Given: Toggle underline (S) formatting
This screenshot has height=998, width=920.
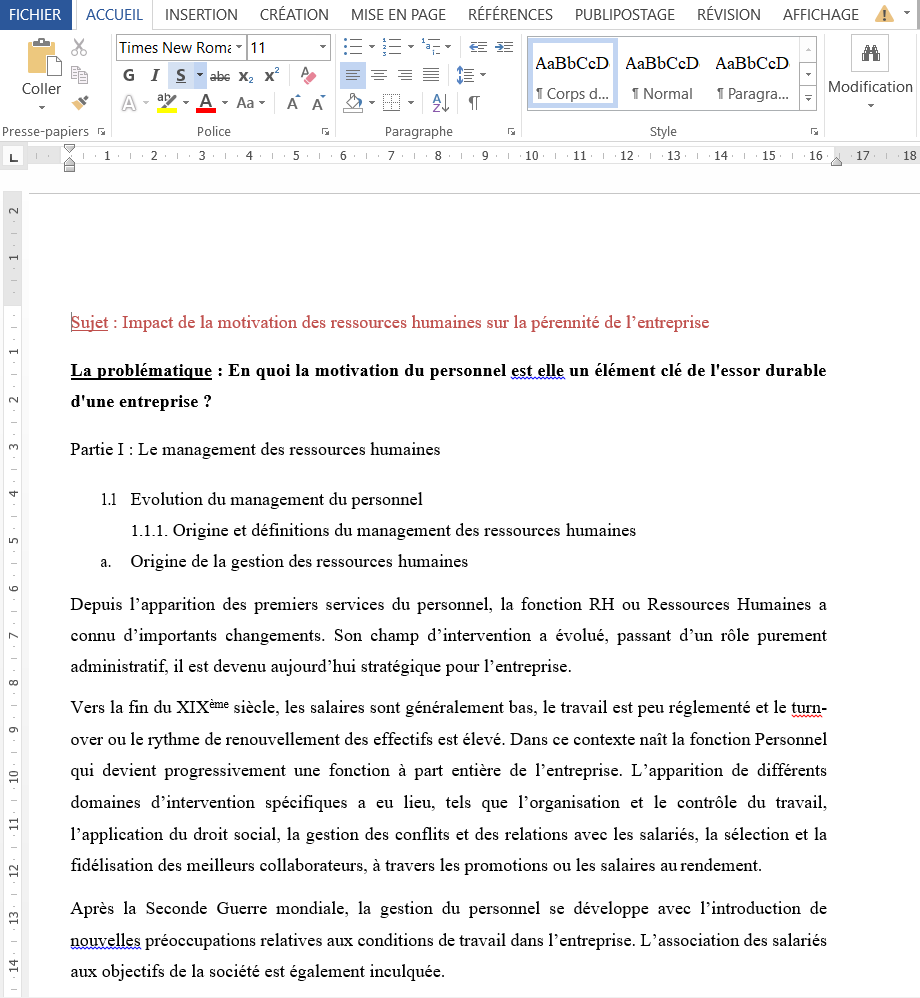Looking at the screenshot, I should click(181, 76).
